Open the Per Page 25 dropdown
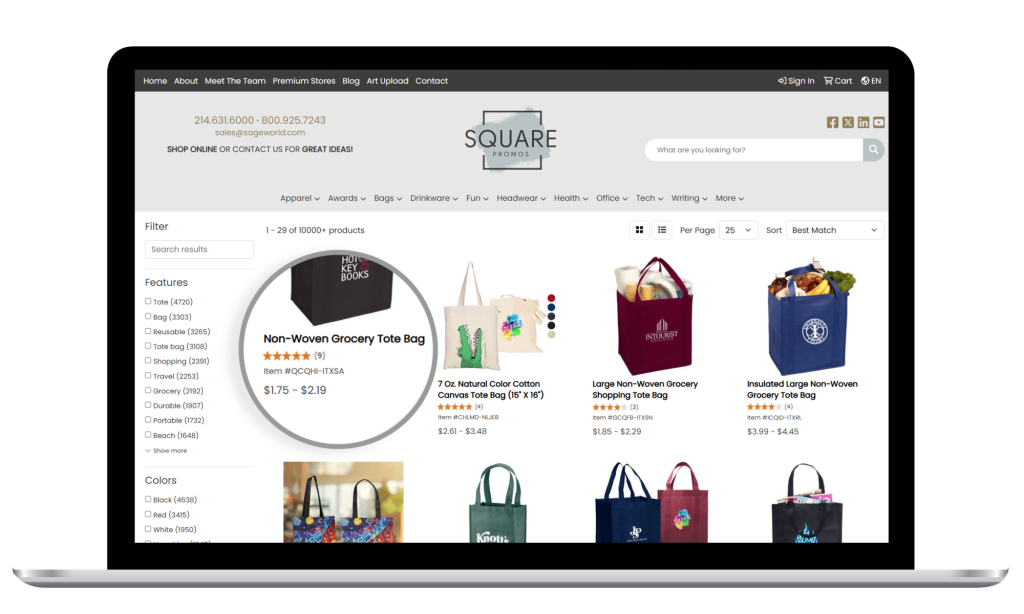Screen dimensions: 1024x614 pyautogui.click(x=738, y=230)
